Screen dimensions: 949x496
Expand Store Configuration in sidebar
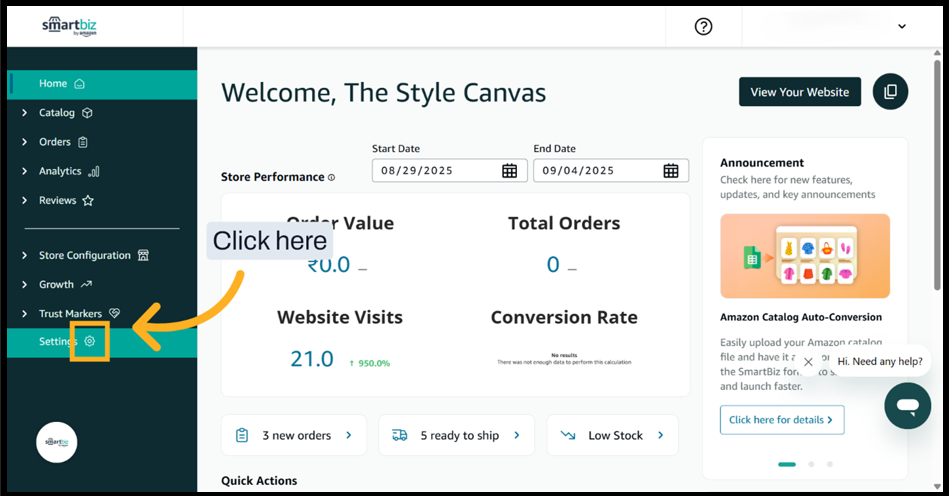92,255
